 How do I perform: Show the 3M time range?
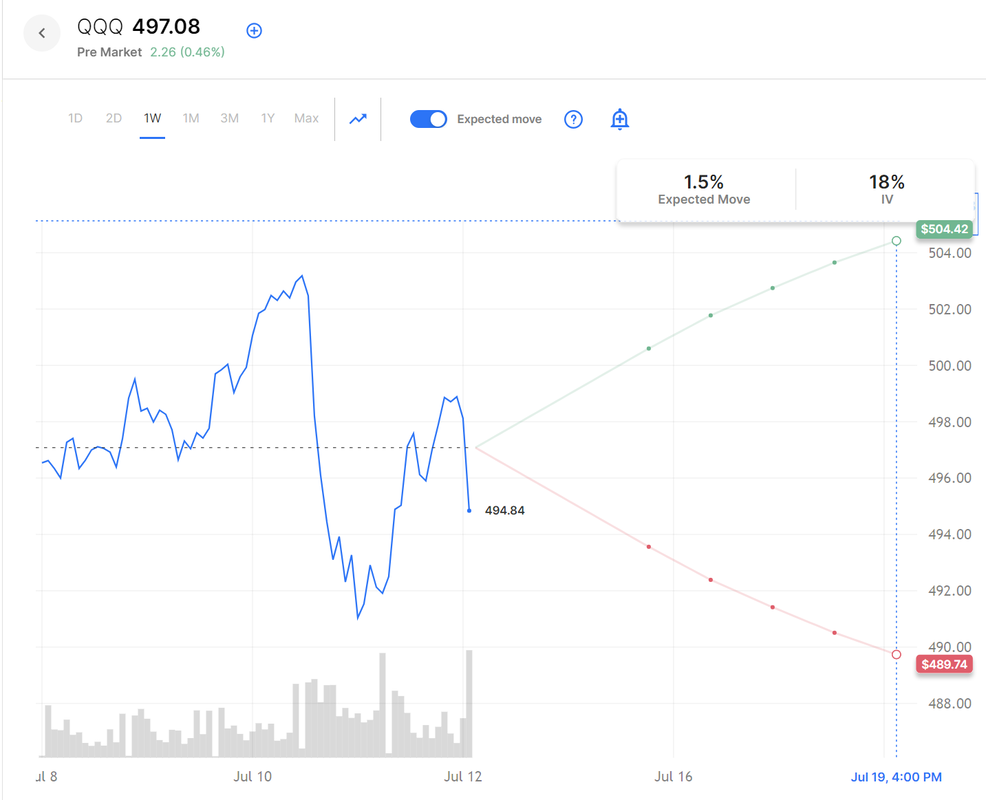click(229, 118)
